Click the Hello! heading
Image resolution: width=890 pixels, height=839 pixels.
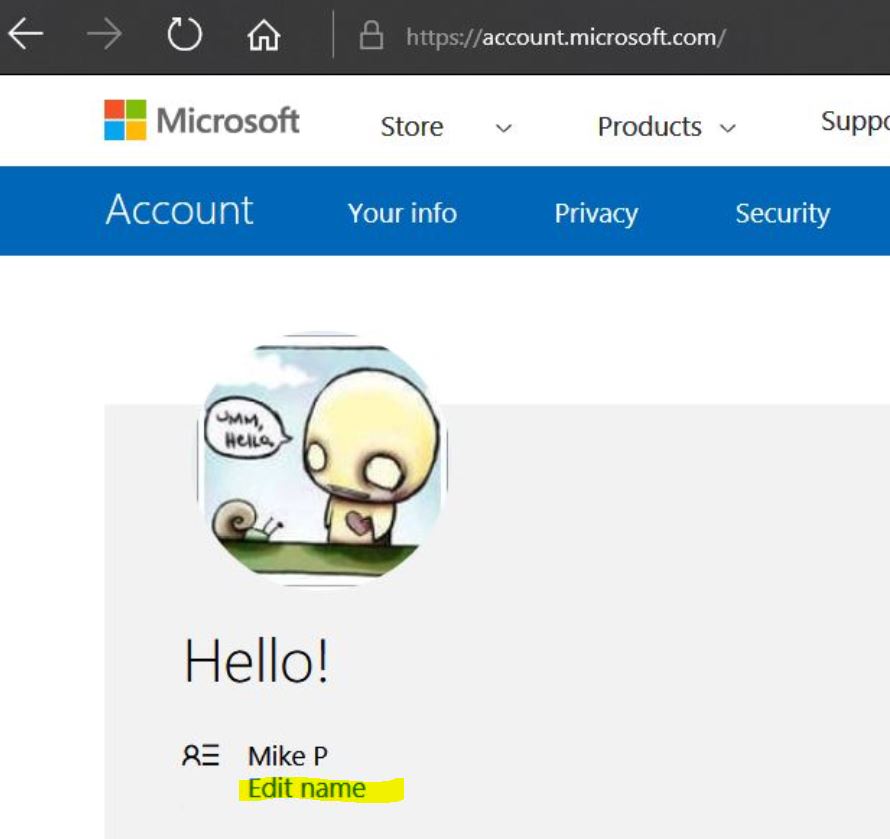point(257,661)
